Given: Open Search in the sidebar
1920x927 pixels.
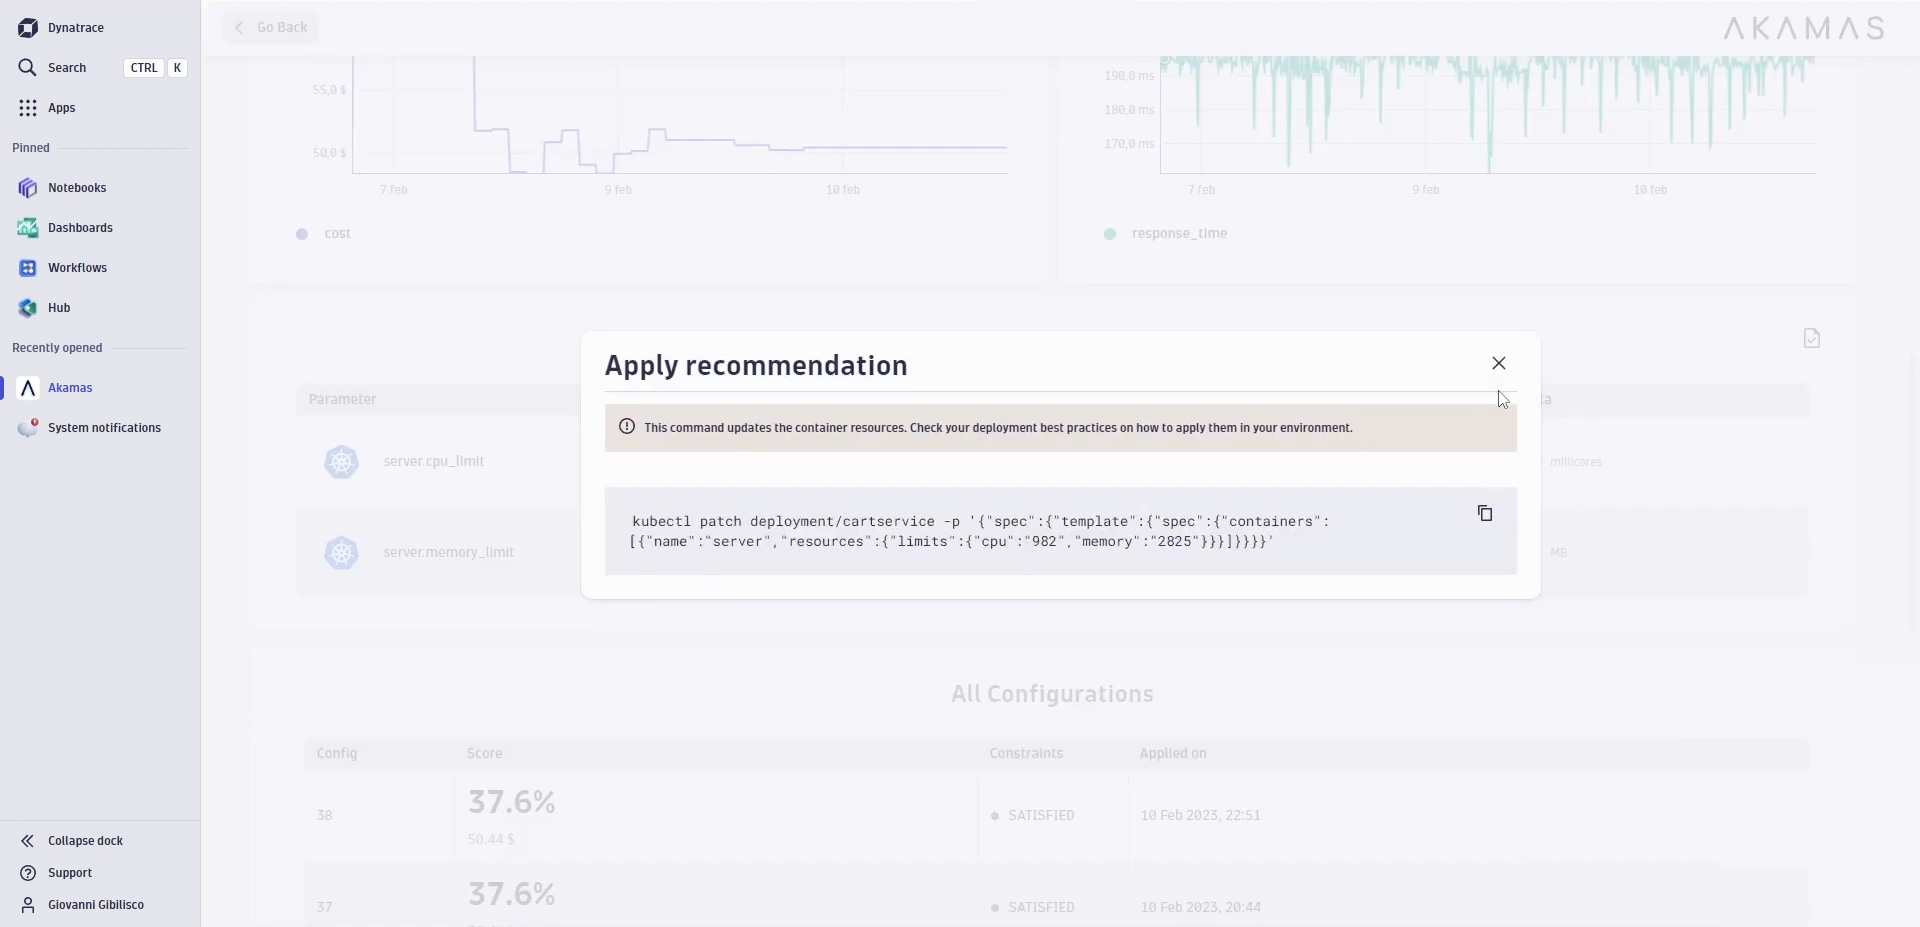Looking at the screenshot, I should pos(67,68).
